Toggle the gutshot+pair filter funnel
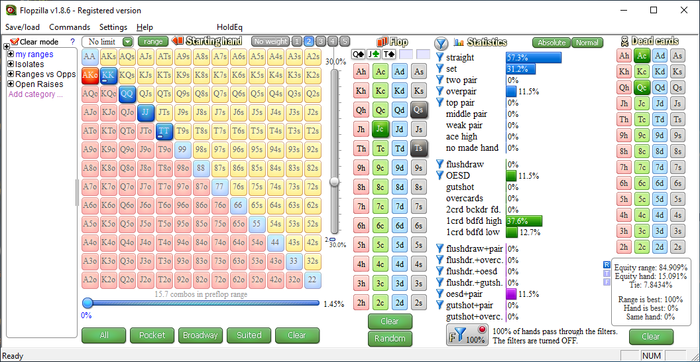 click(x=440, y=305)
